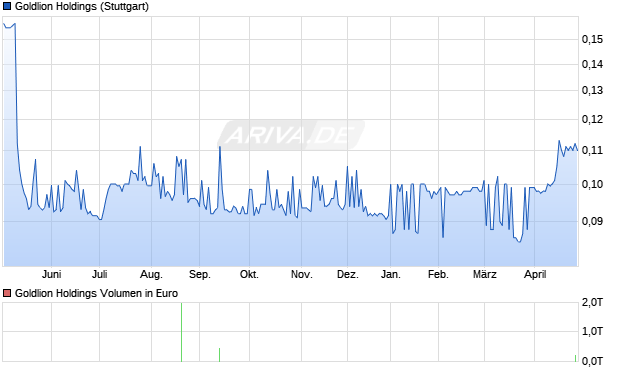Click the 0,12 price axis value
This screenshot has width=620, height=371.
tap(592, 119)
